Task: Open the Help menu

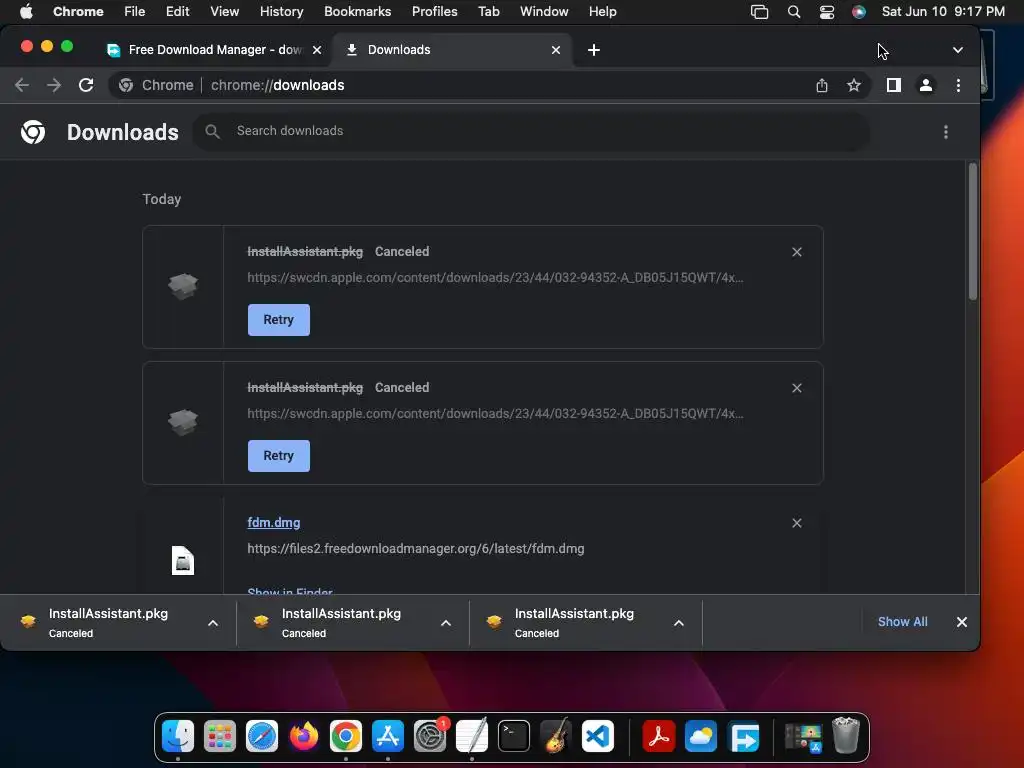Action: pos(602,11)
